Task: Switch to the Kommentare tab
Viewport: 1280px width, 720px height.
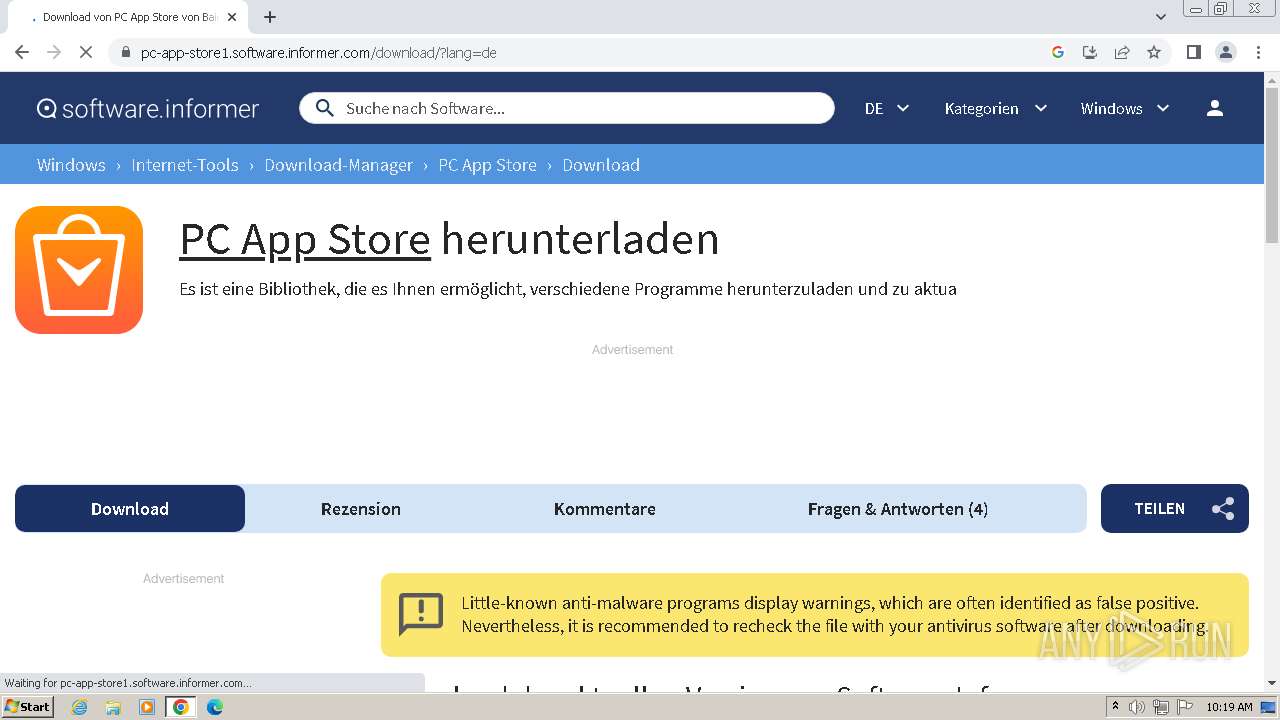Action: pos(605,509)
